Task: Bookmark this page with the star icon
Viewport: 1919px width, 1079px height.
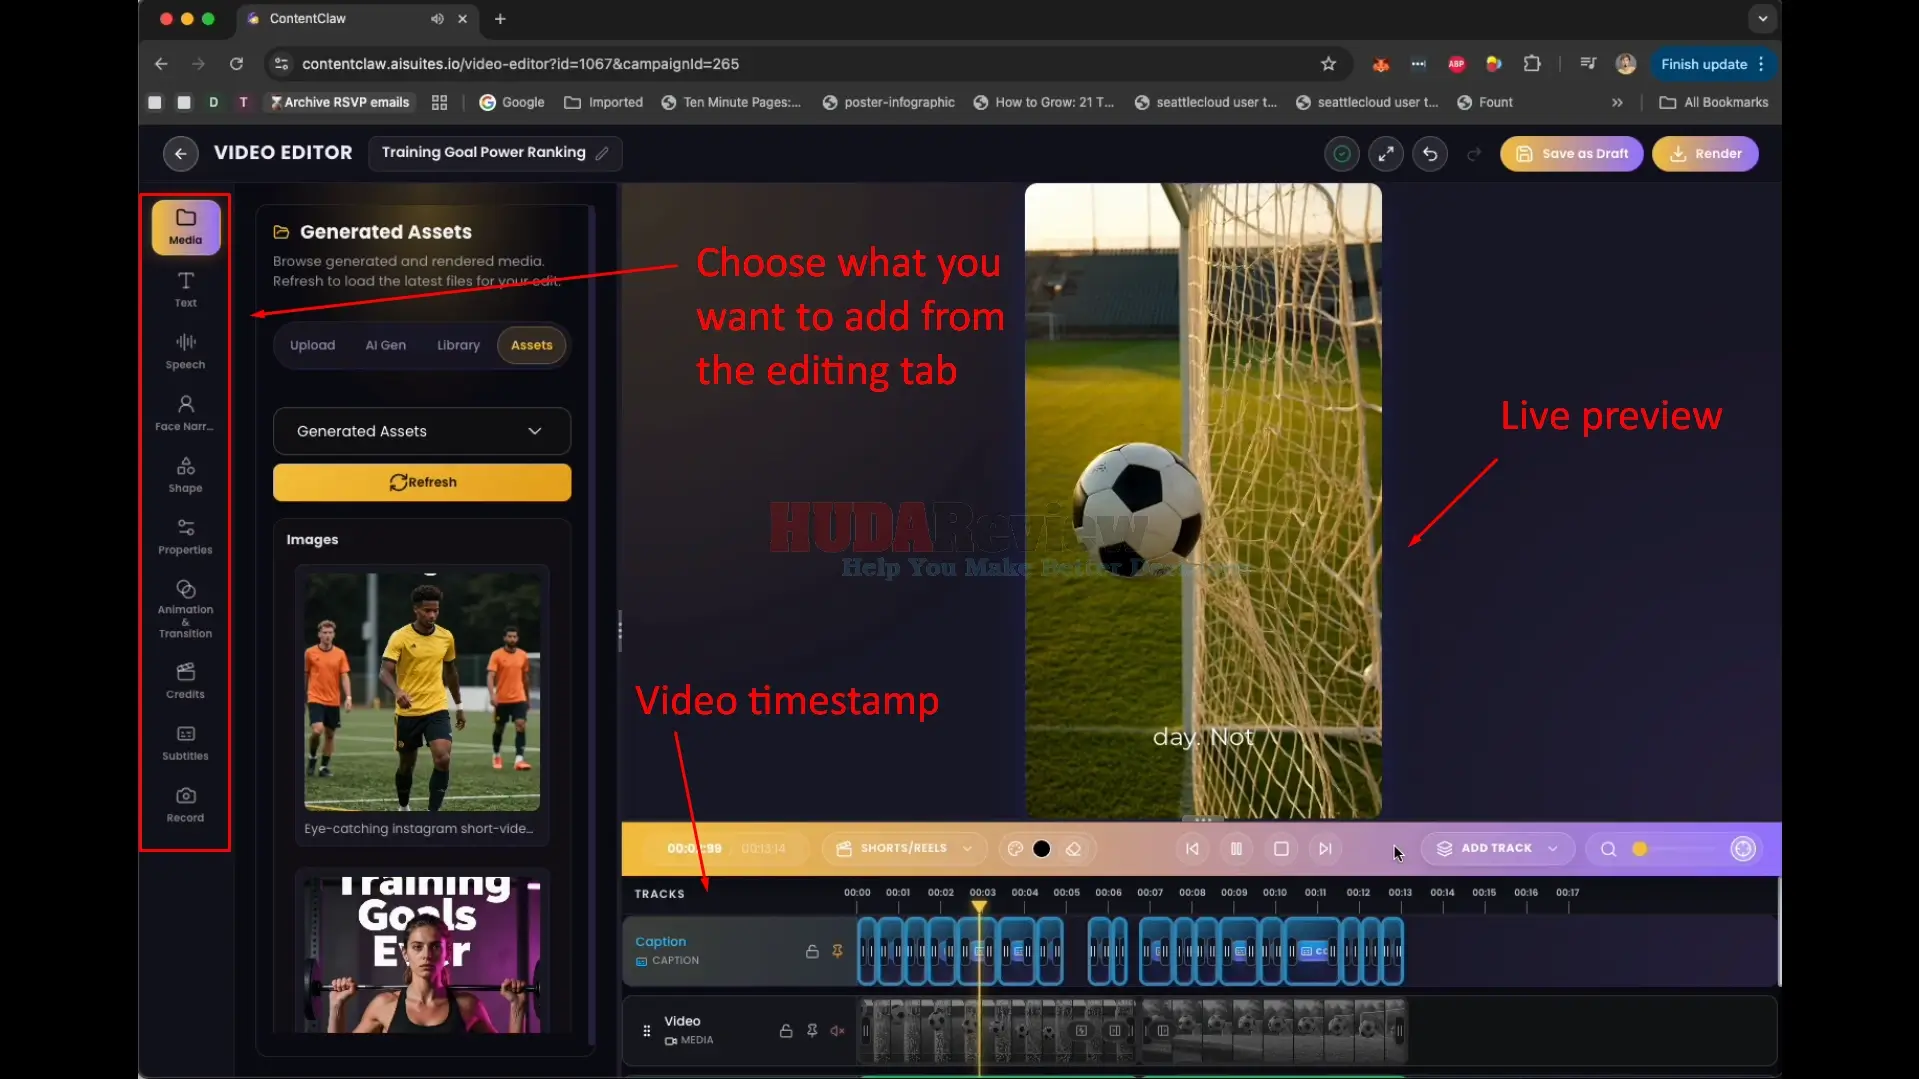Action: 1328,64
